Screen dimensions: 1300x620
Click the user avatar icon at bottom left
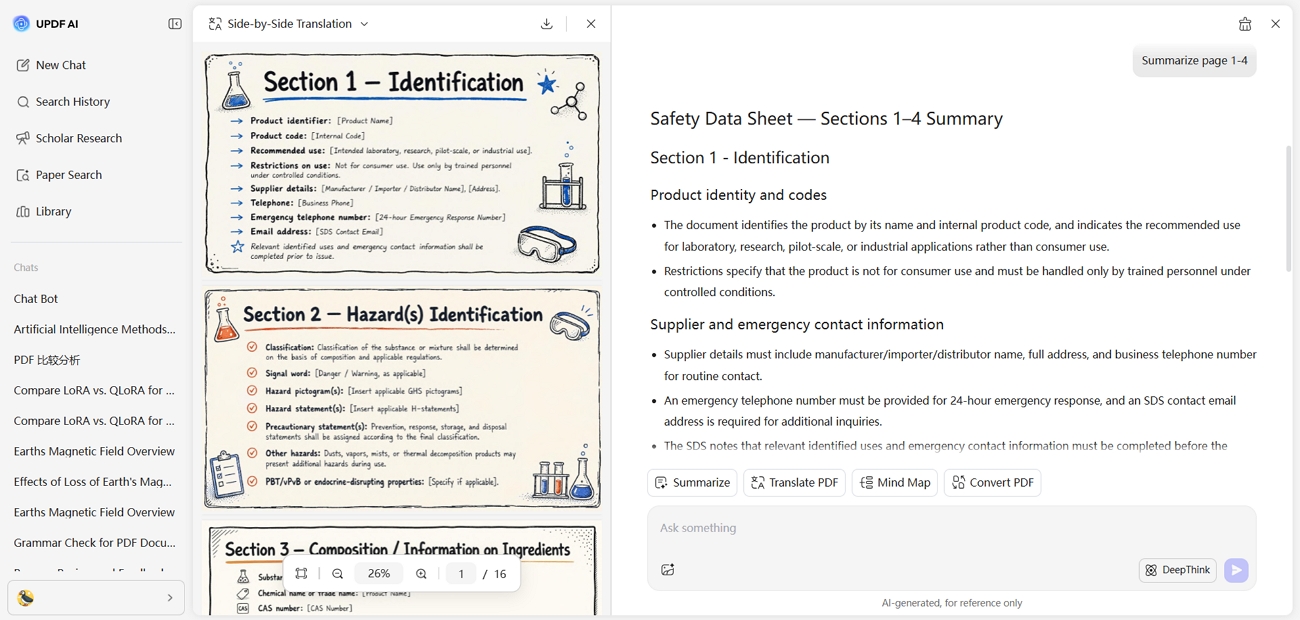(x=26, y=598)
